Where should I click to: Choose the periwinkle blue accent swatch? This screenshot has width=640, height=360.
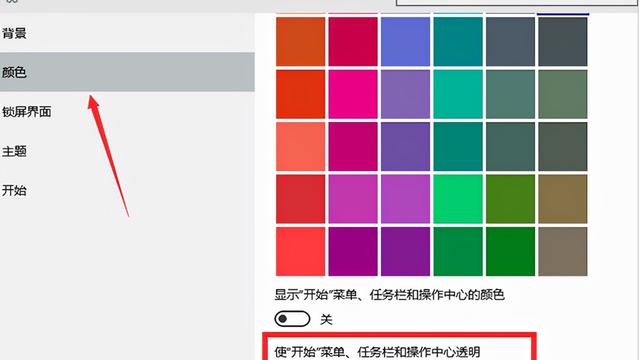[x=405, y=42]
